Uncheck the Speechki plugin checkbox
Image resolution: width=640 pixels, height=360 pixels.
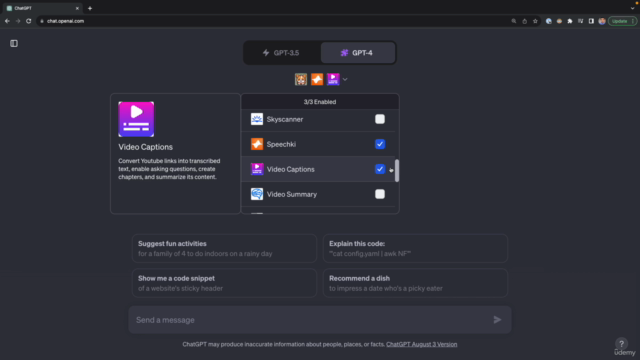point(380,144)
